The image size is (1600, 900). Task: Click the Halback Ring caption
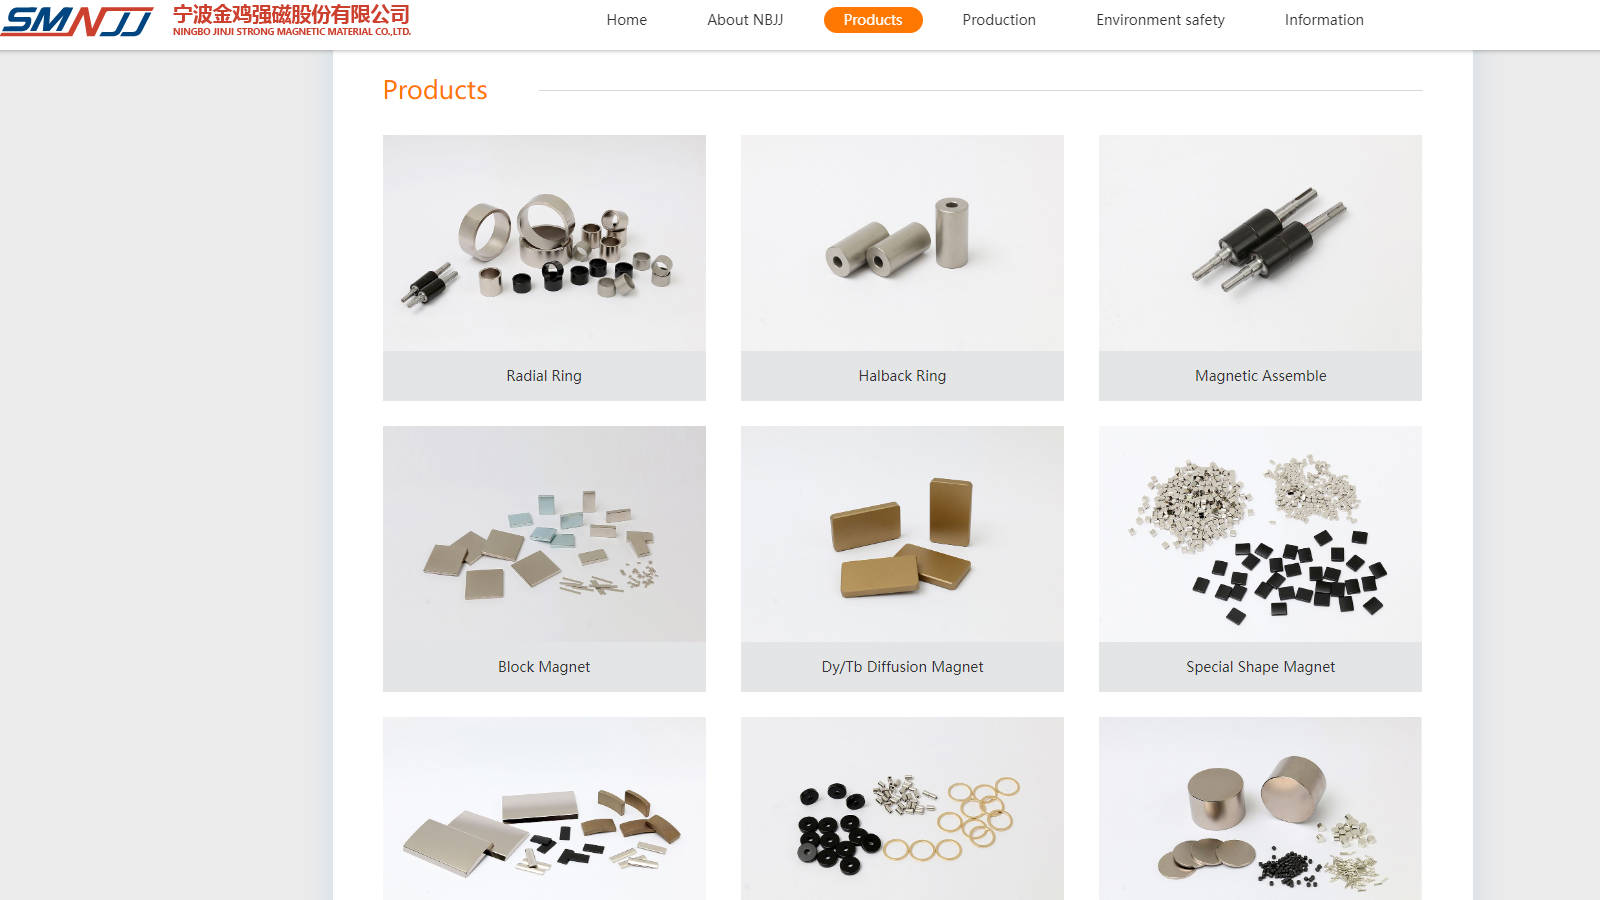coord(902,376)
